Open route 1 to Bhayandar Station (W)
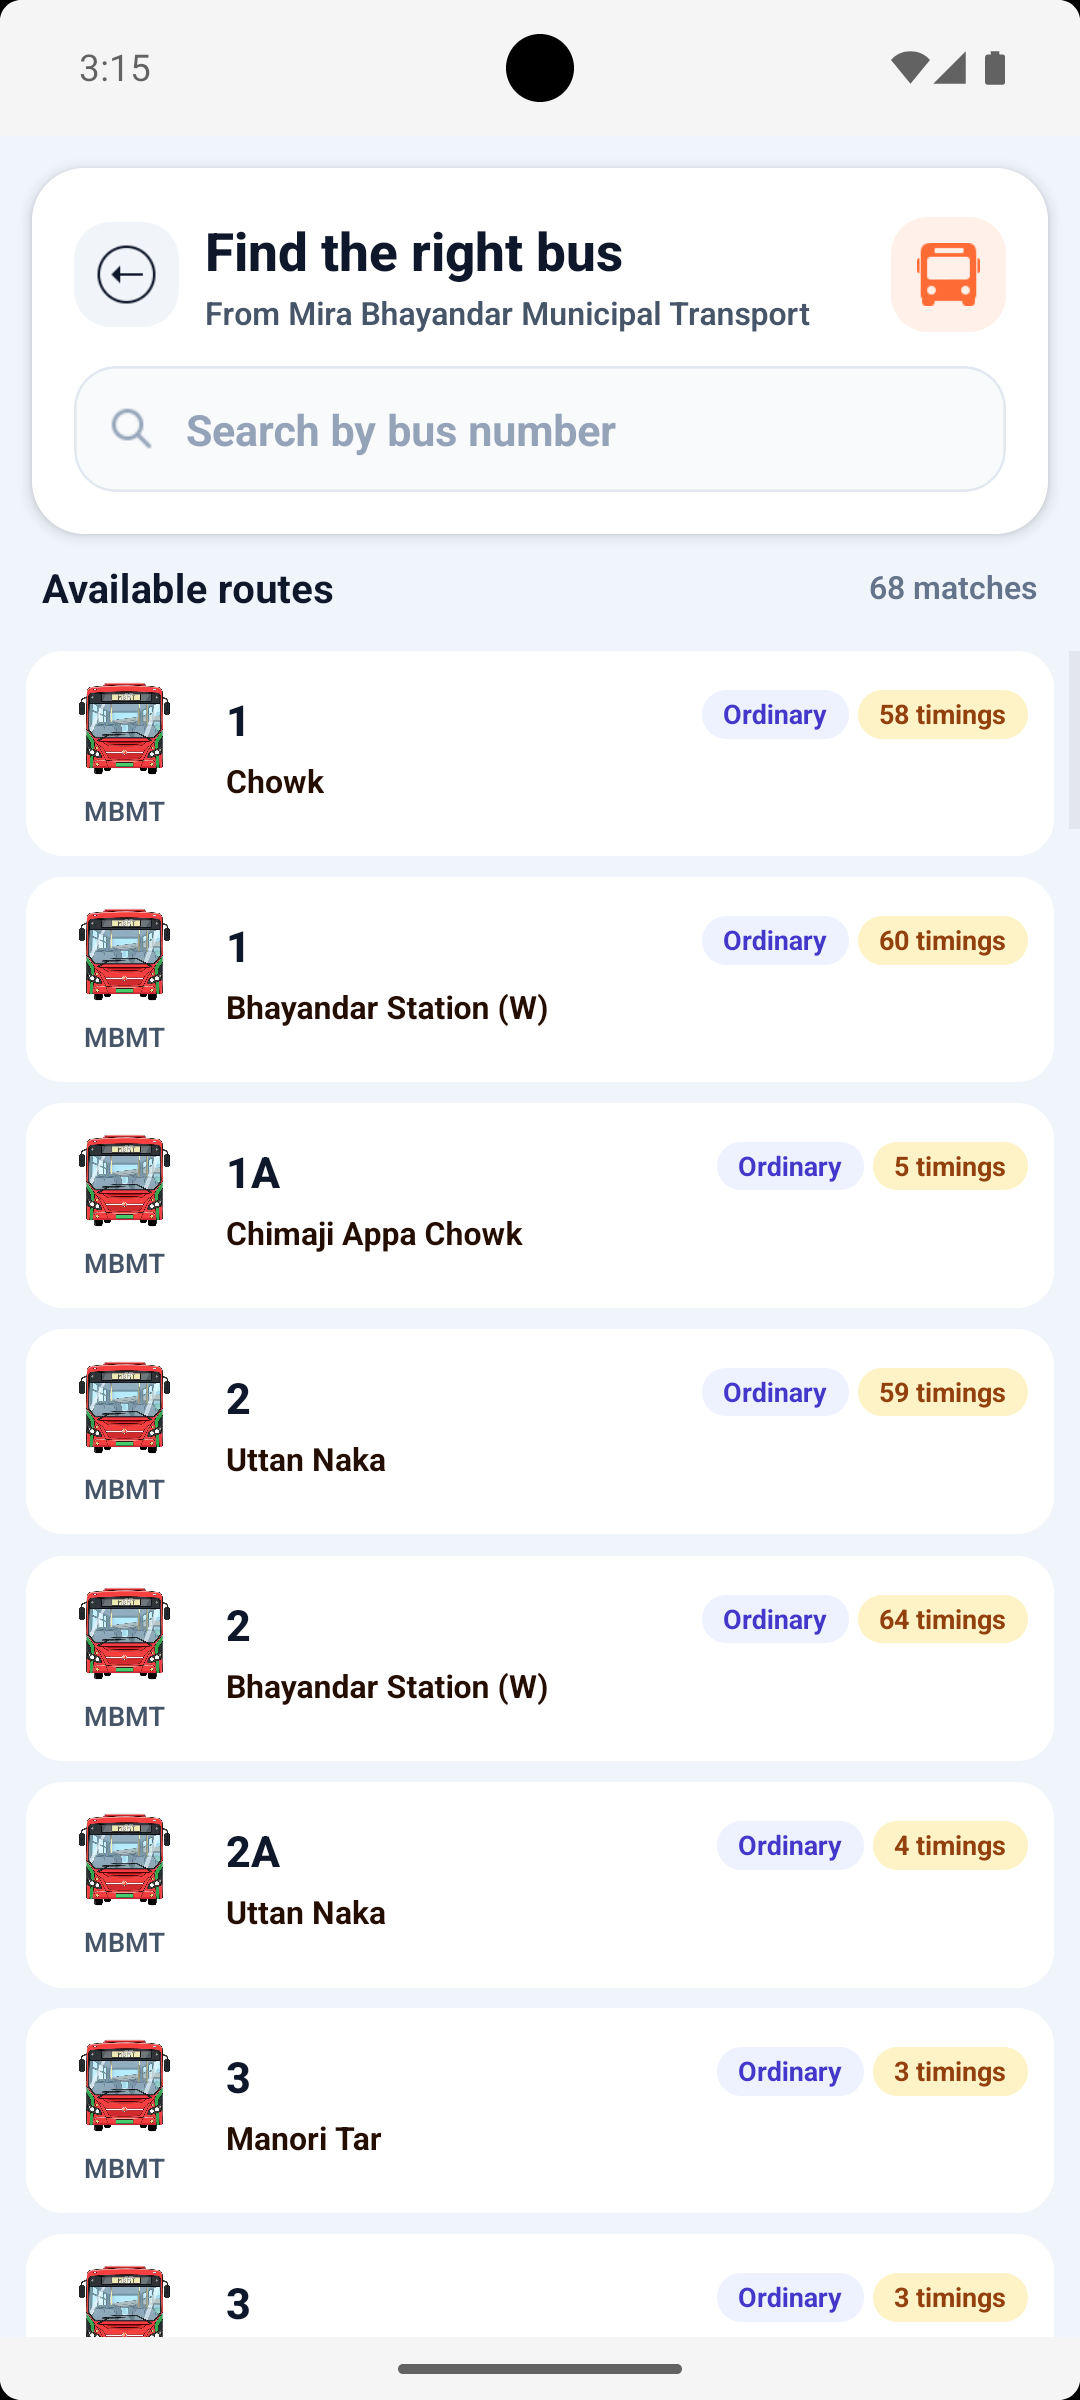The image size is (1080, 2400). (x=450, y=980)
